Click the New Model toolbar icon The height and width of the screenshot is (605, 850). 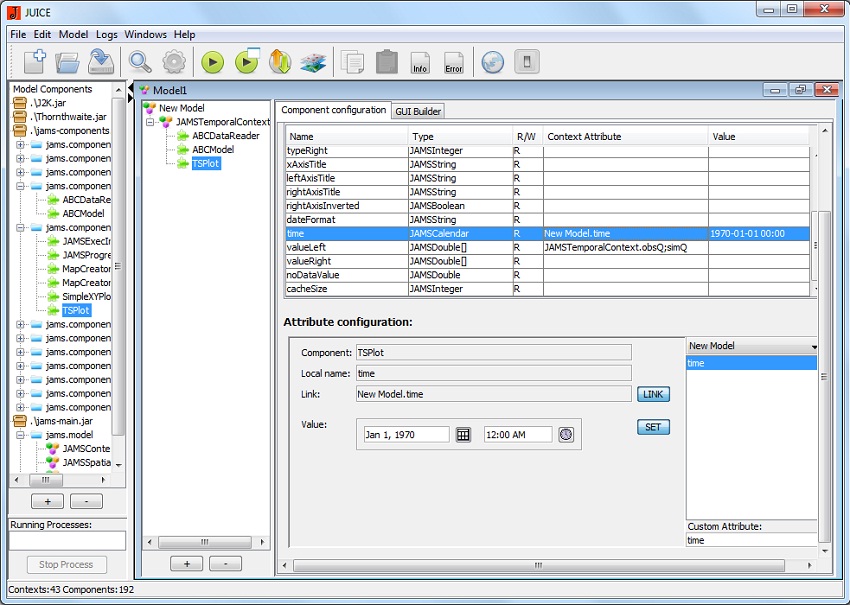click(34, 62)
